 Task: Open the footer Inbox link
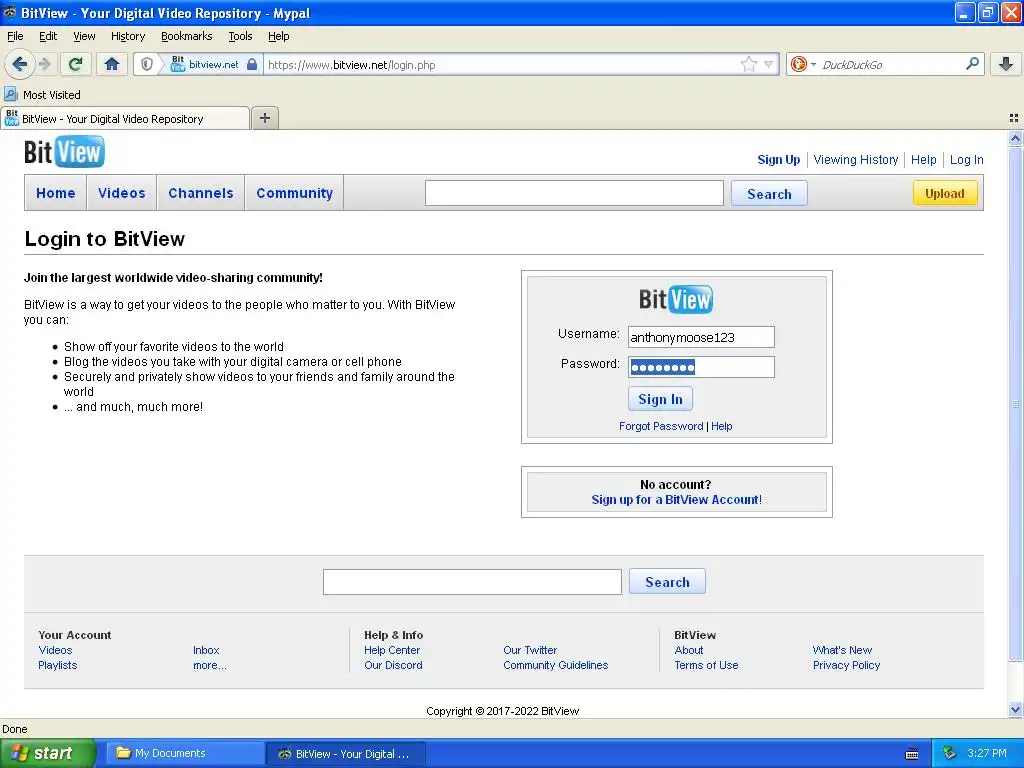pyautogui.click(x=206, y=650)
